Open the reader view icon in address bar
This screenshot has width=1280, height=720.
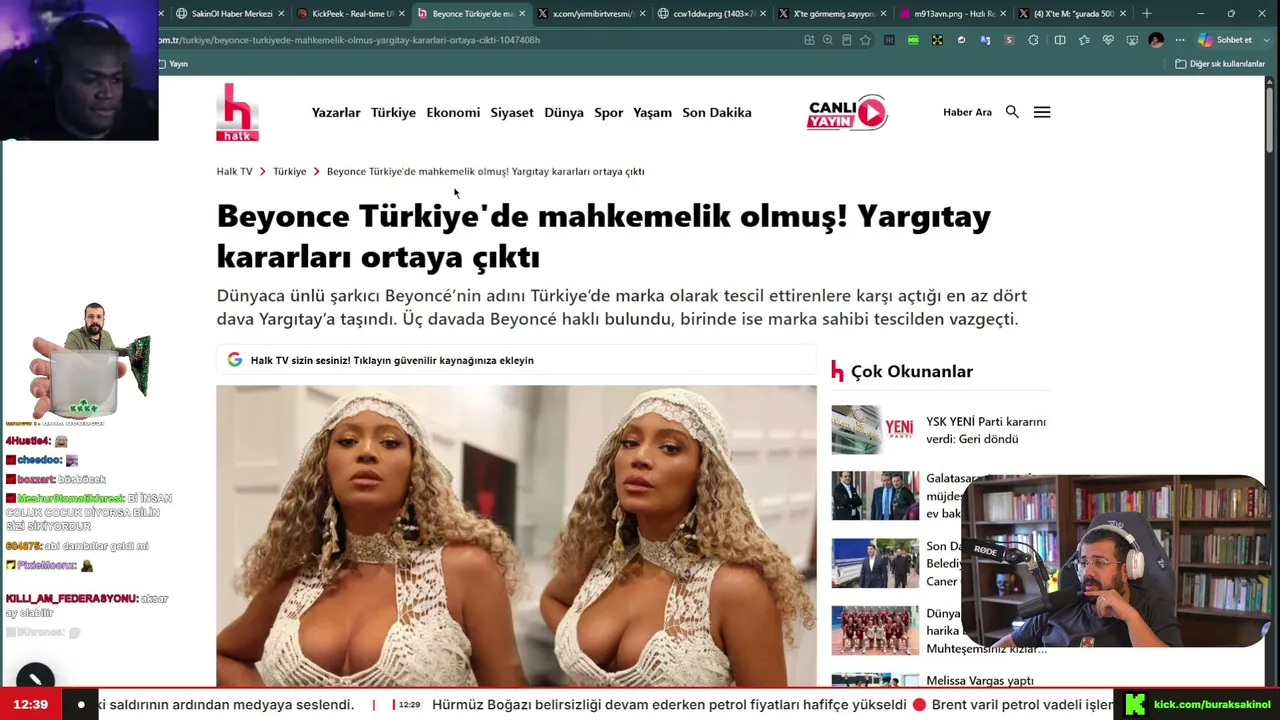846,40
